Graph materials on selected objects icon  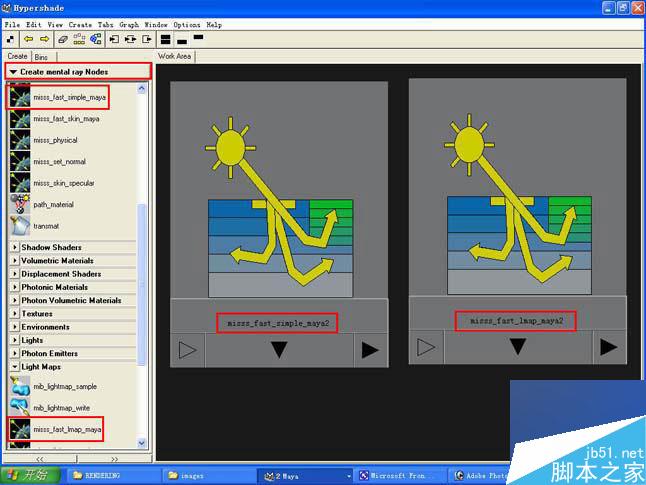96,39
